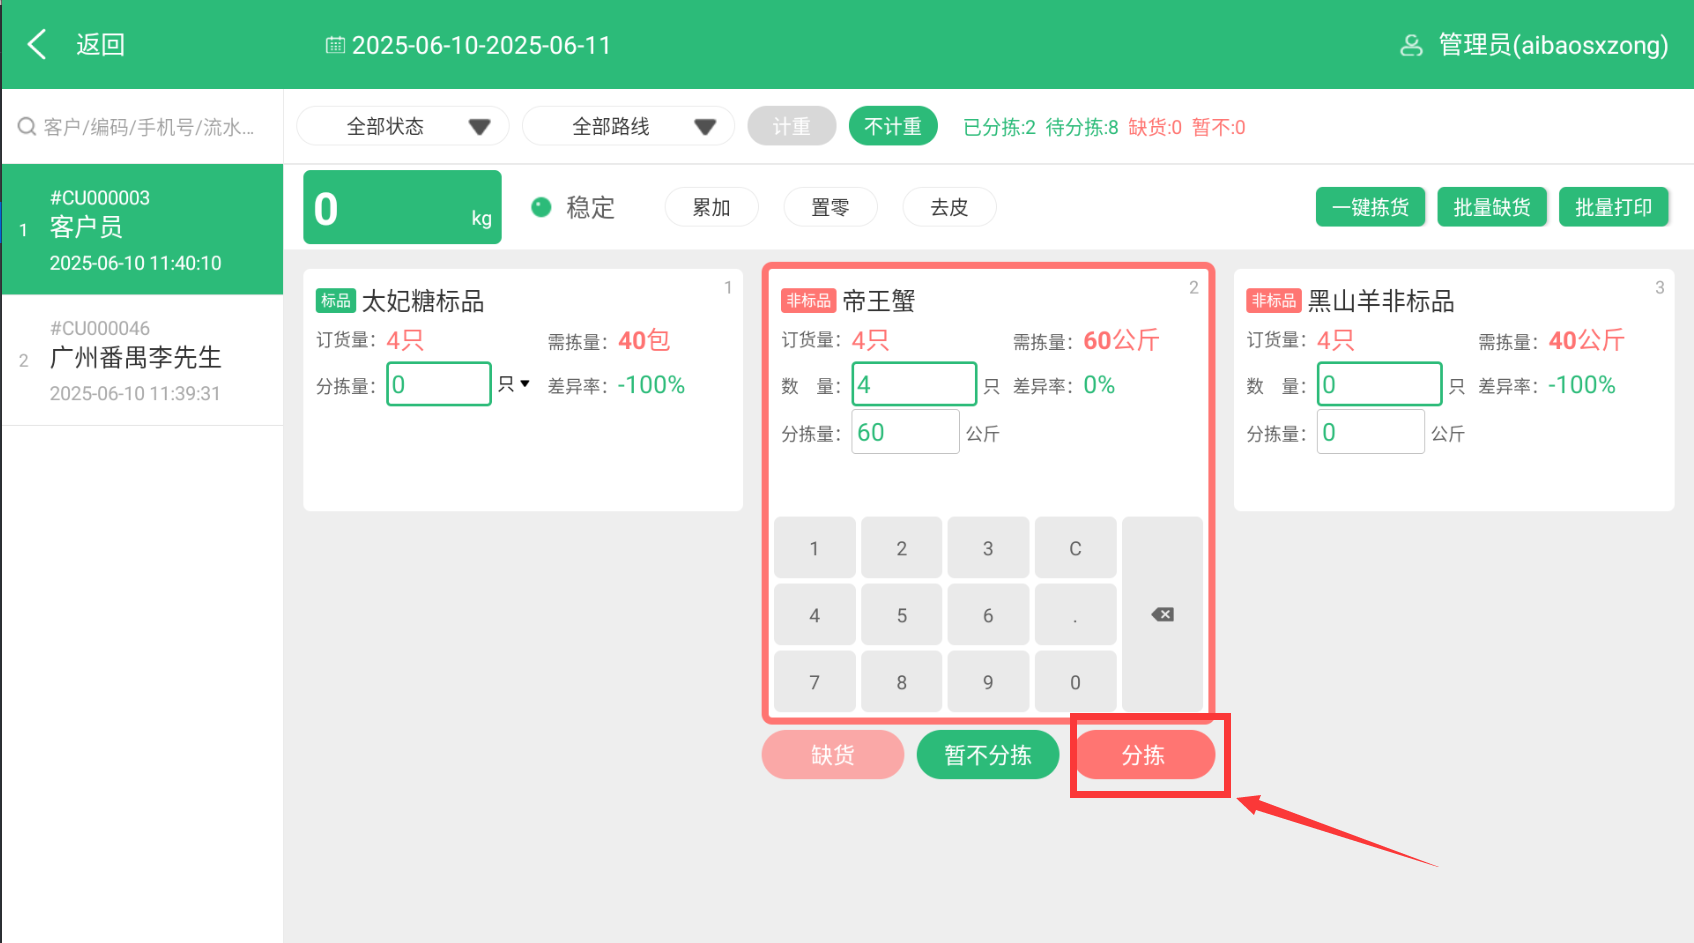Viewport: 1694px width, 943px height.
Task: Click the 黑山羊非标品 product card
Action: pyautogui.click(x=1453, y=470)
